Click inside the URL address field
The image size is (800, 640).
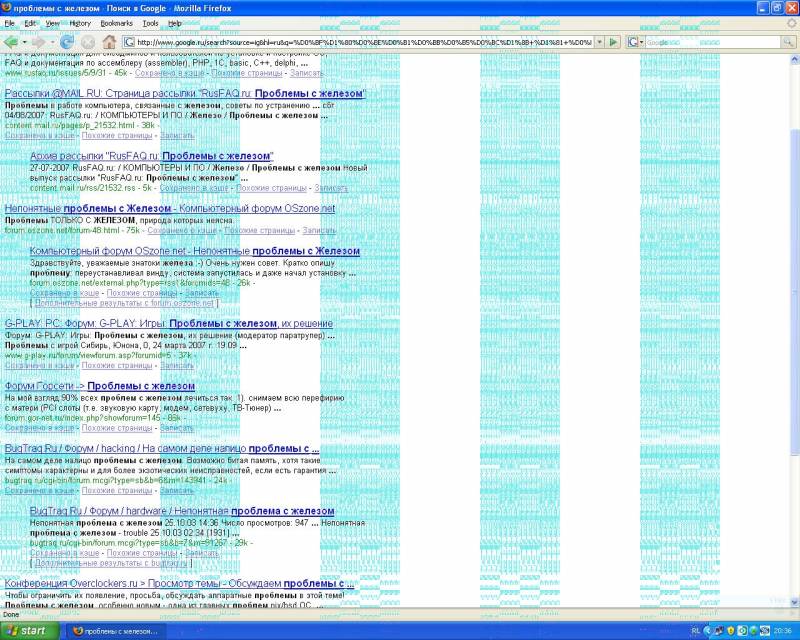pyautogui.click(x=360, y=42)
